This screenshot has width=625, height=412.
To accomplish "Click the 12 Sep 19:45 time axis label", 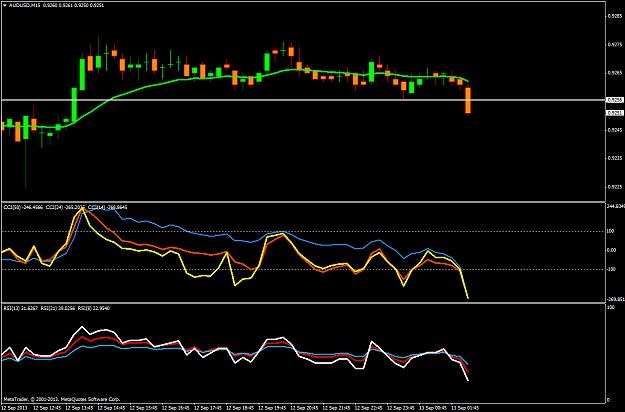I will 273,408.
